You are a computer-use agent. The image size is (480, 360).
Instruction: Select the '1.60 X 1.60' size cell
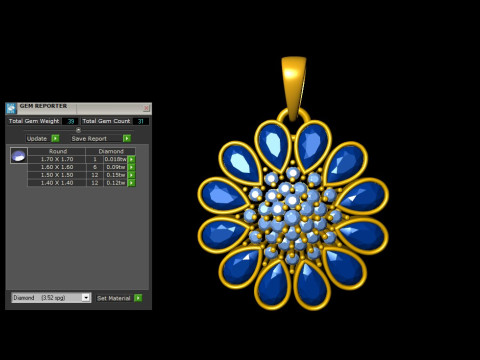(x=57, y=167)
